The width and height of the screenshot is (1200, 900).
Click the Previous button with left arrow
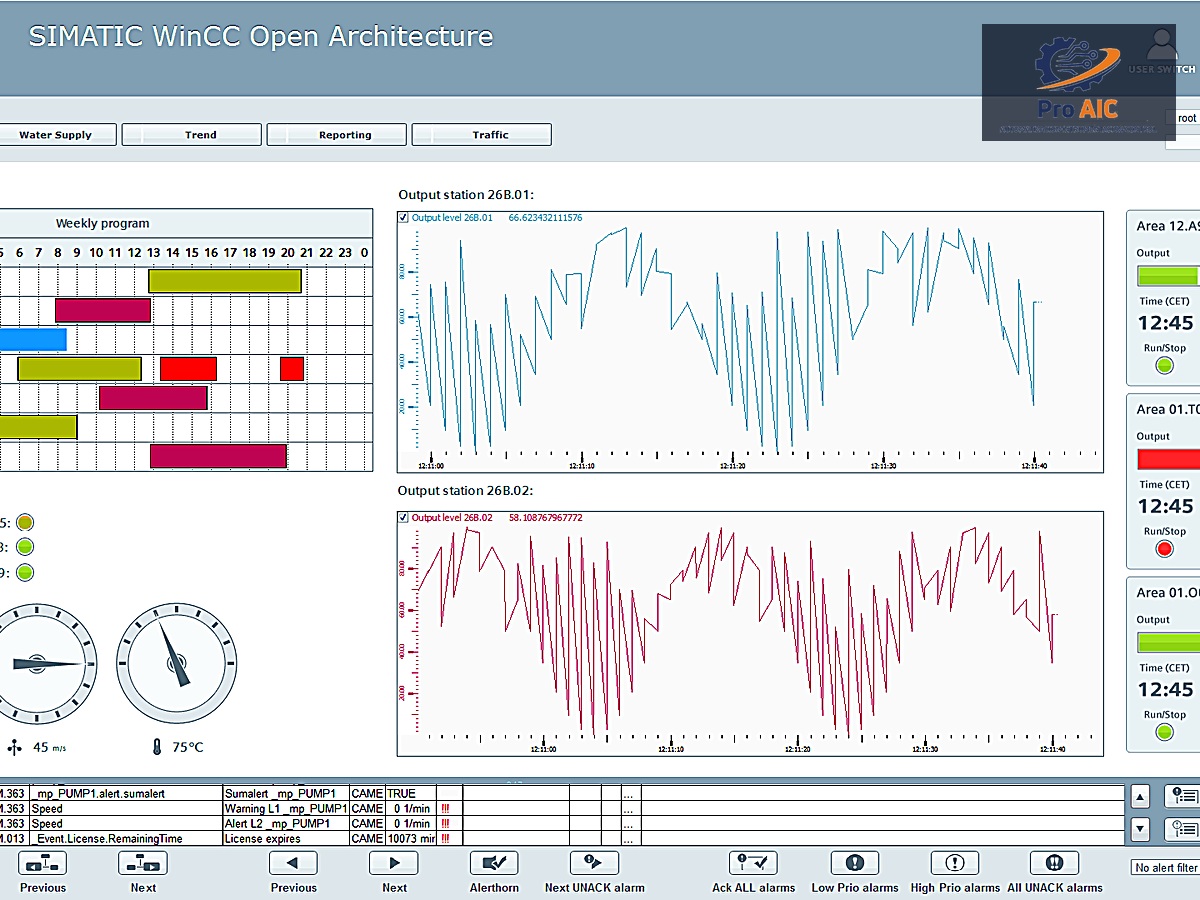coord(294,862)
